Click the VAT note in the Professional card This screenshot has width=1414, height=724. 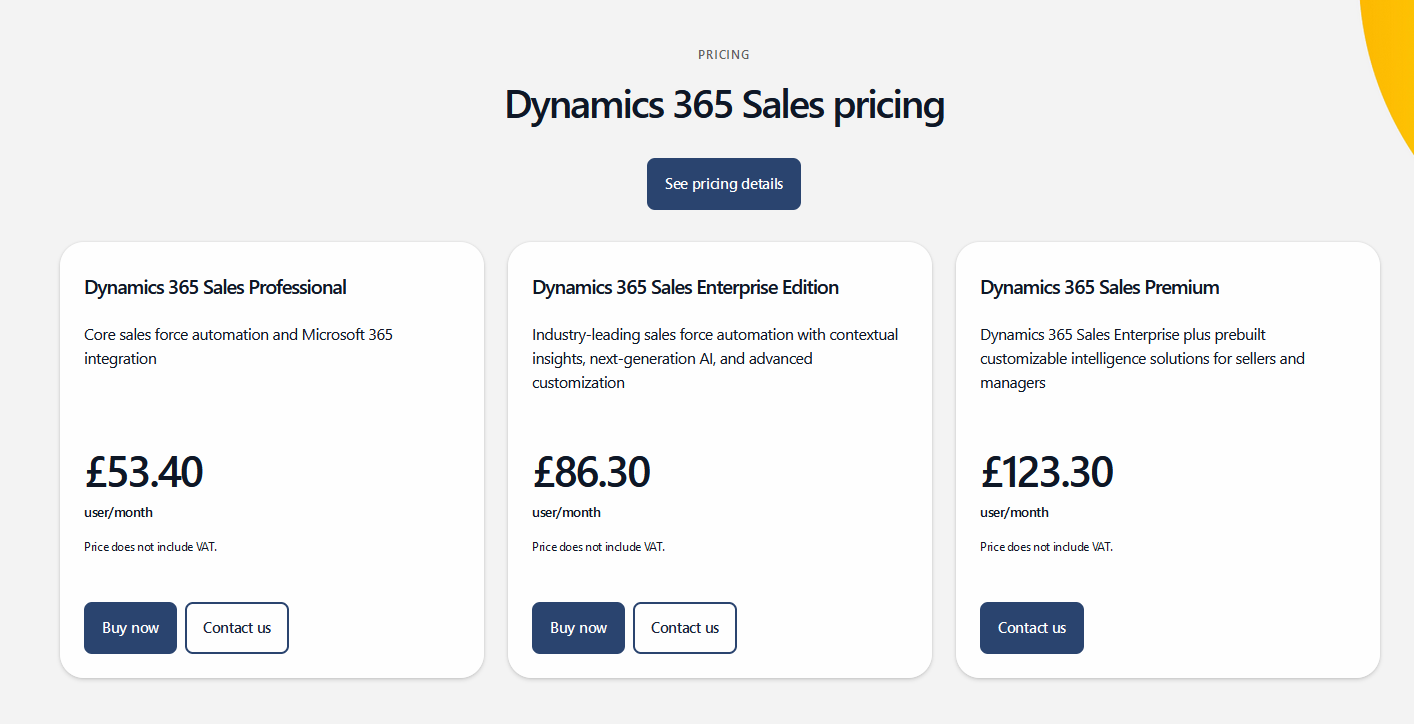[150, 547]
